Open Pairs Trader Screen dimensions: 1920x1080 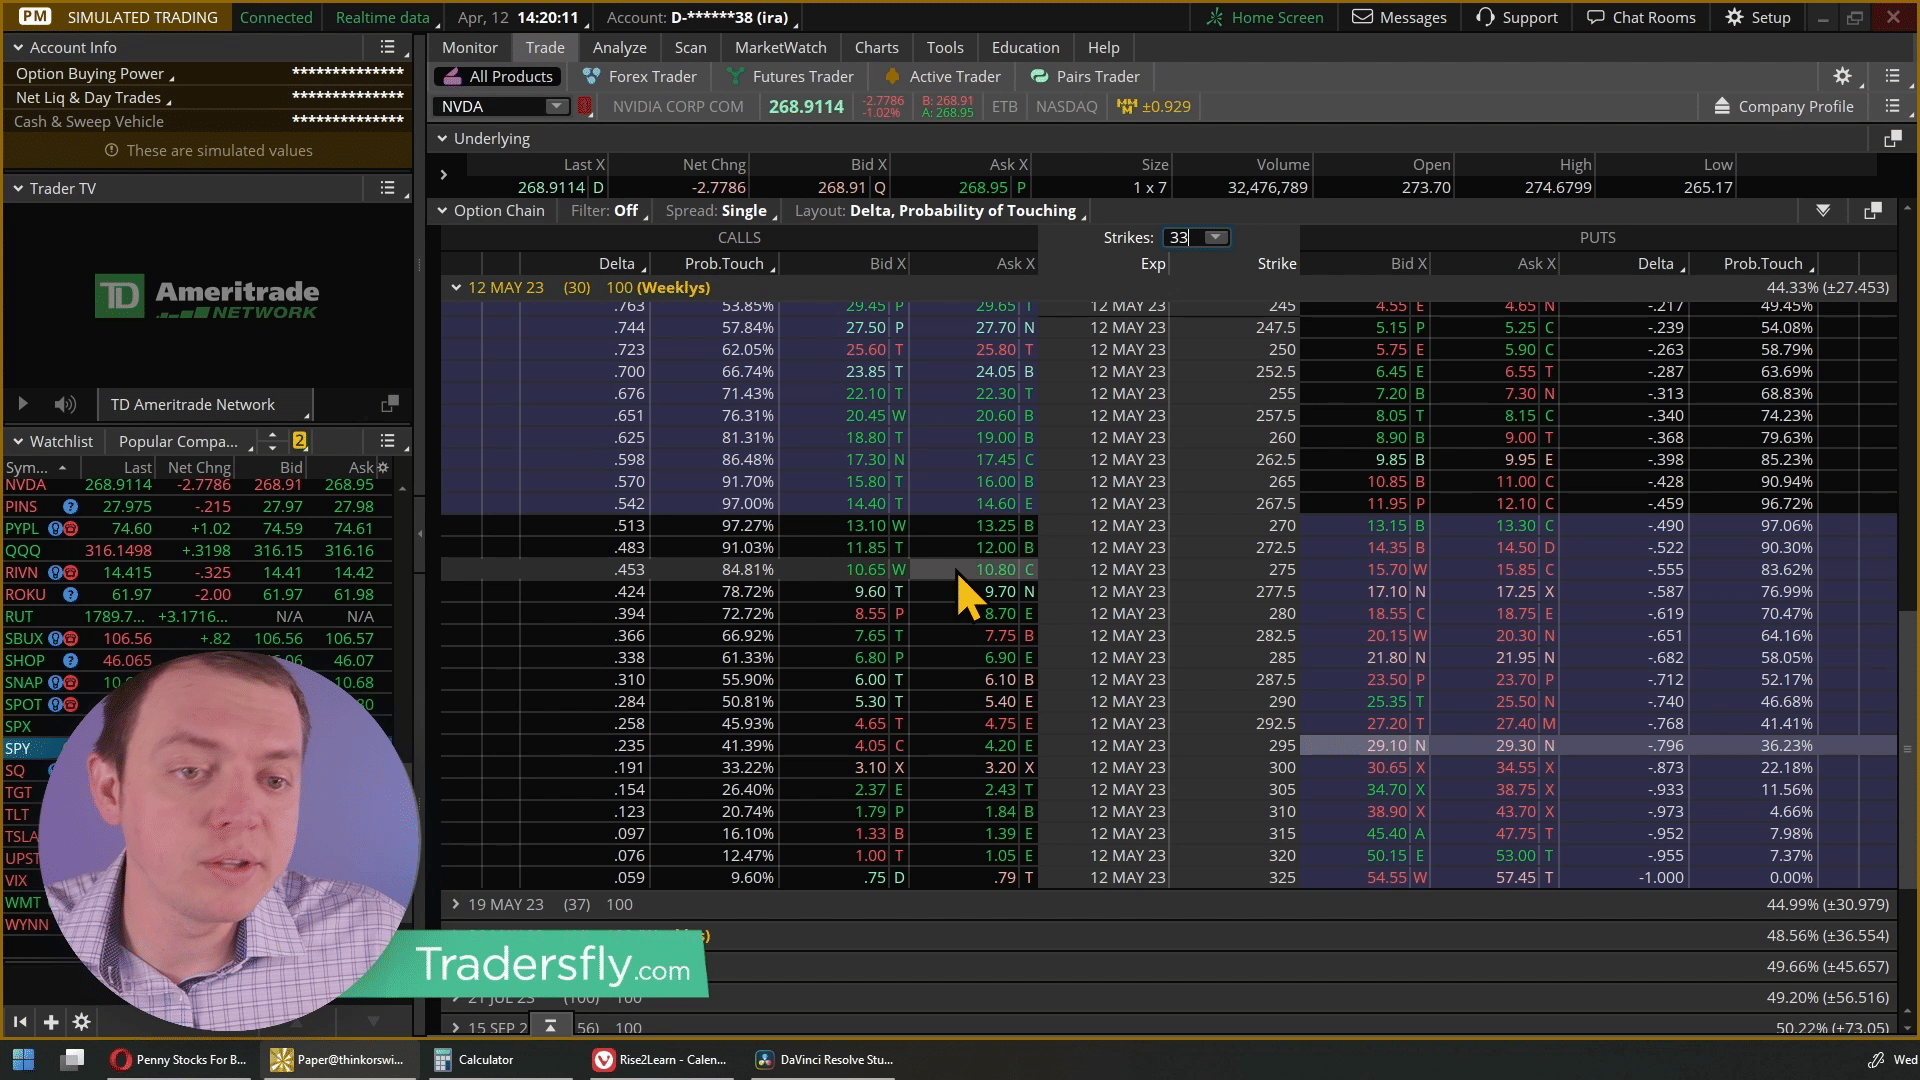point(1085,76)
